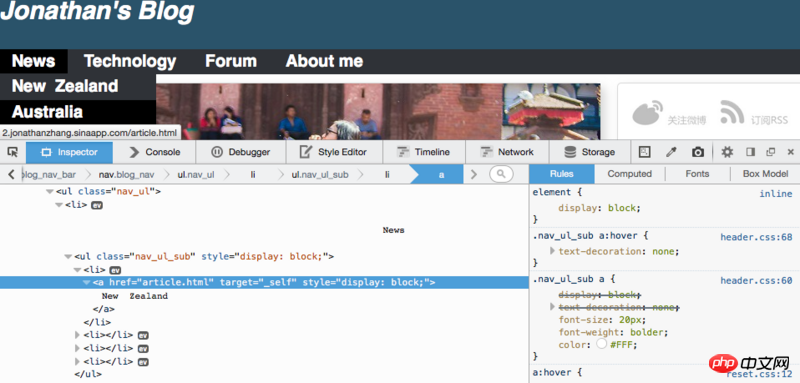The height and width of the screenshot is (383, 800).
Task: Open header.css:68 source link
Action: tap(756, 237)
